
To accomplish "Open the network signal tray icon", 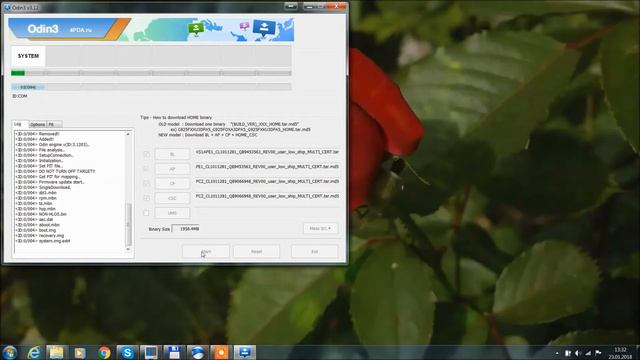I will click(588, 353).
